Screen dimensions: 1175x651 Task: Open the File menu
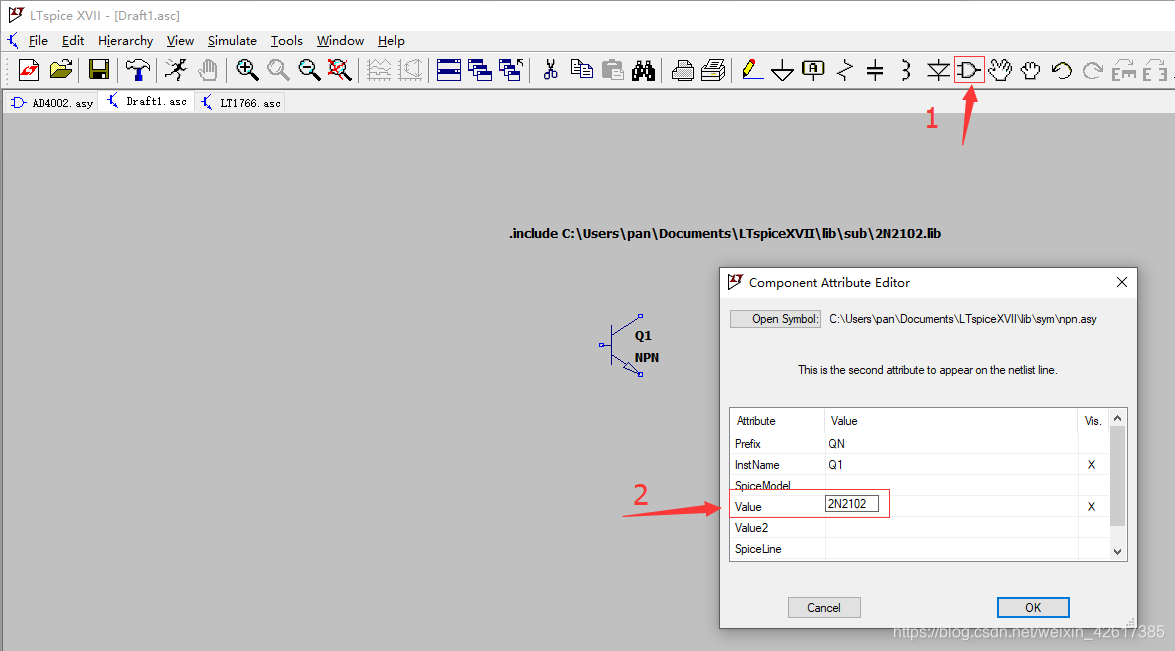[x=37, y=40]
